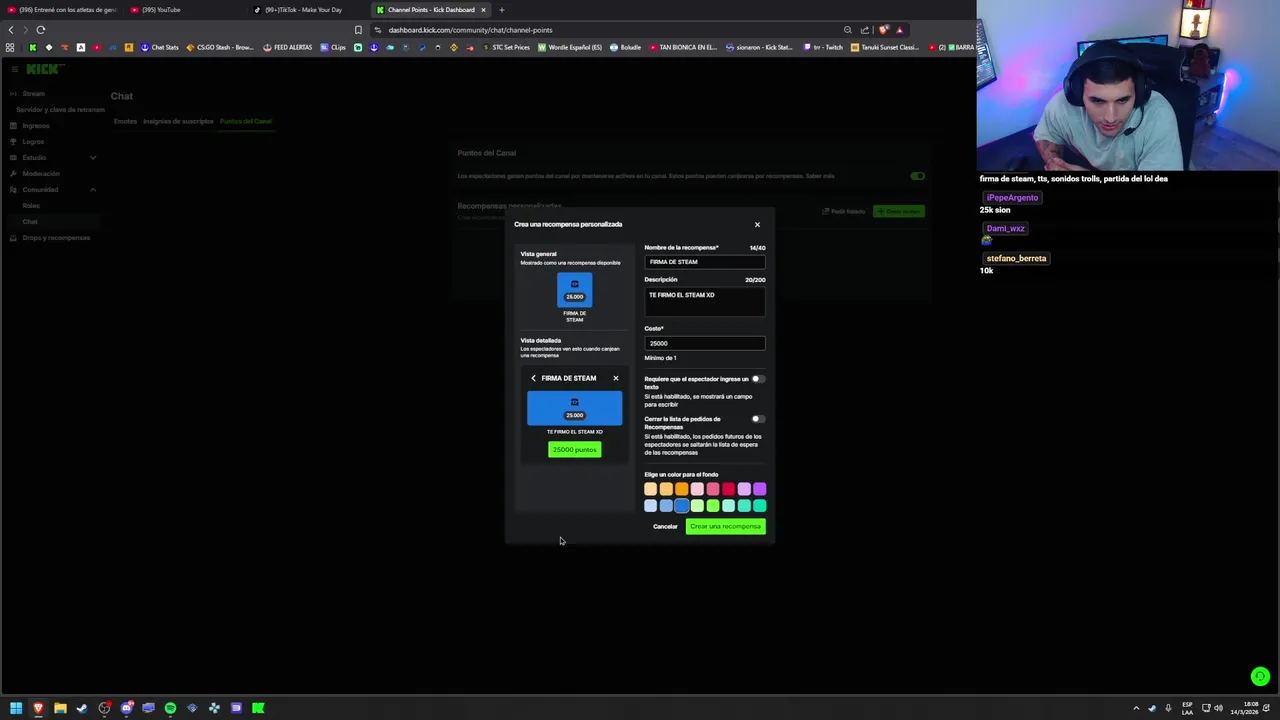Viewport: 1280px width, 720px height.
Task: Open File Explorer from the taskbar
Action: [x=60, y=708]
